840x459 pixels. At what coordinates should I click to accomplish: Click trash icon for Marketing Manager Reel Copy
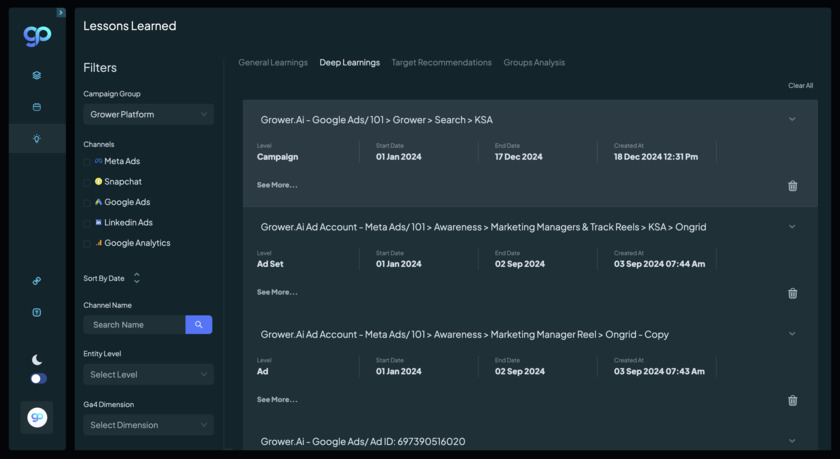click(x=792, y=400)
